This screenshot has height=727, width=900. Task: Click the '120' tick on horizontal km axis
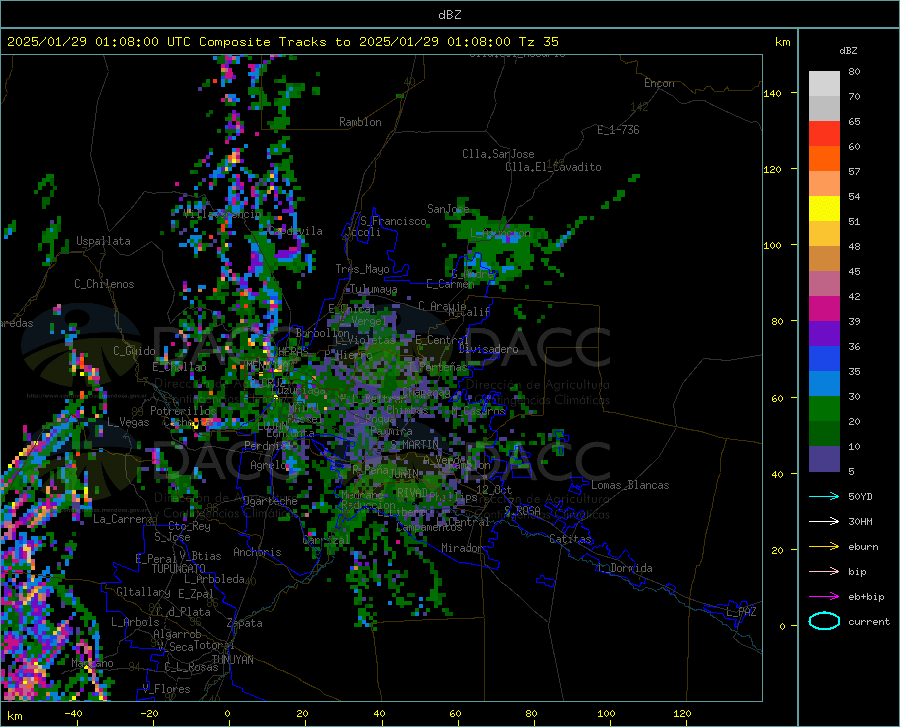click(x=682, y=714)
